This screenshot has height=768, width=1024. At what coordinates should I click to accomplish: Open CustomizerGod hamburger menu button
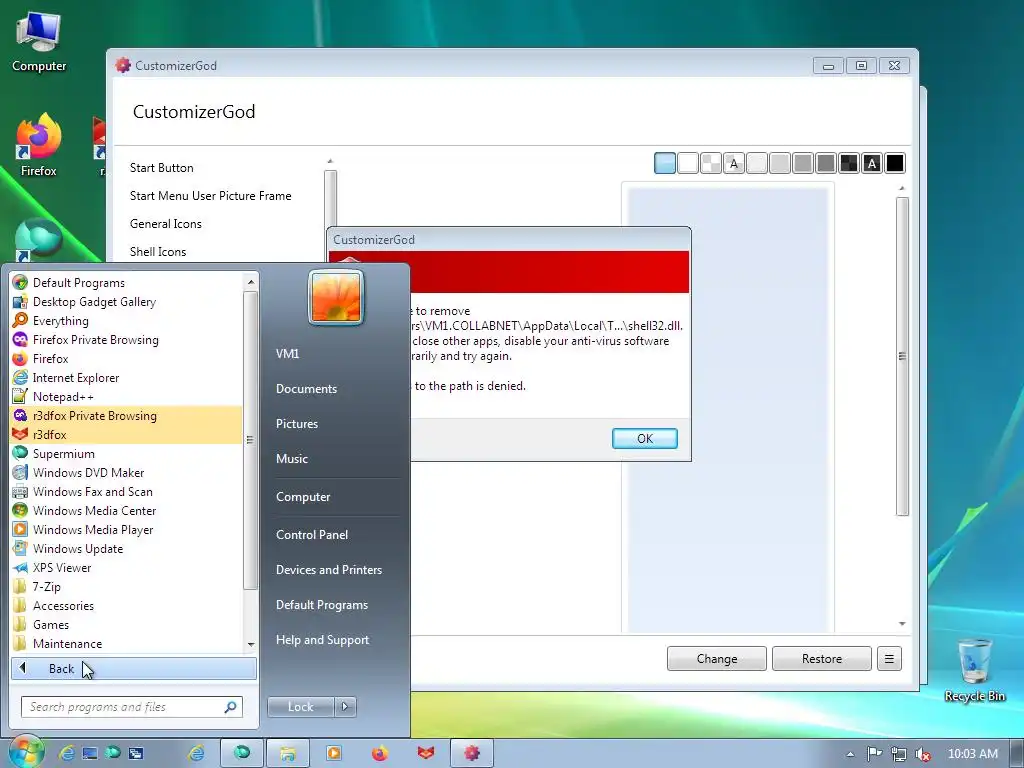(x=889, y=659)
